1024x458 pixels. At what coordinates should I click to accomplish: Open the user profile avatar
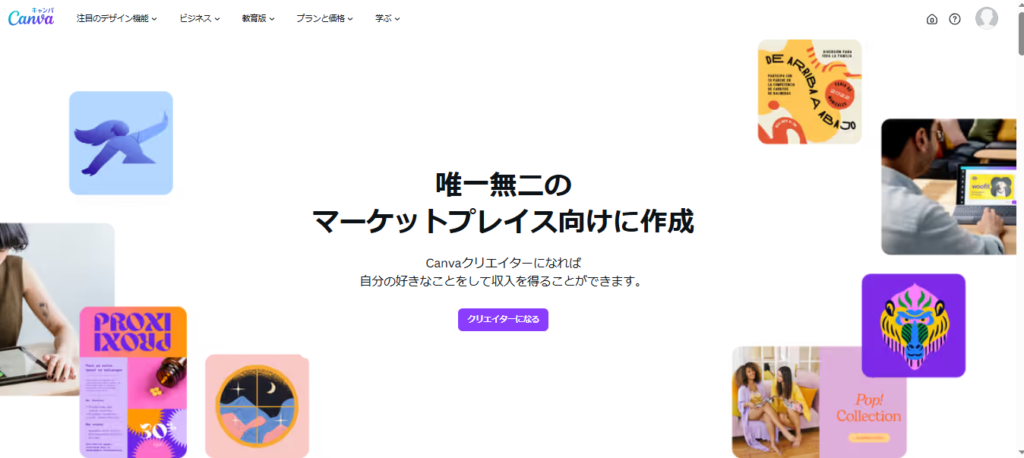(986, 18)
